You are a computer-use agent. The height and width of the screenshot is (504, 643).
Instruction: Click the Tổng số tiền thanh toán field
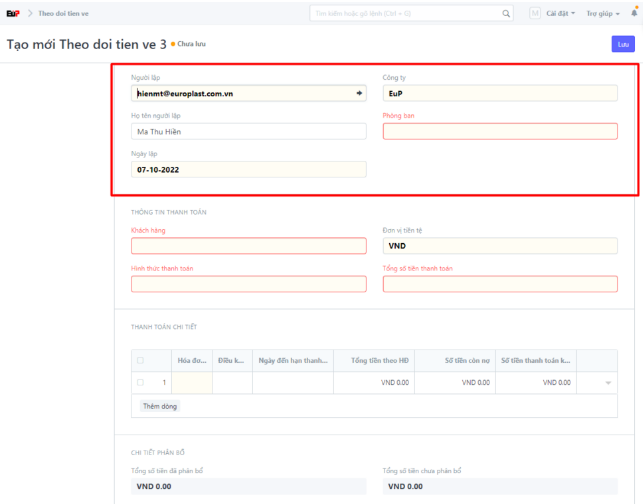[500, 284]
